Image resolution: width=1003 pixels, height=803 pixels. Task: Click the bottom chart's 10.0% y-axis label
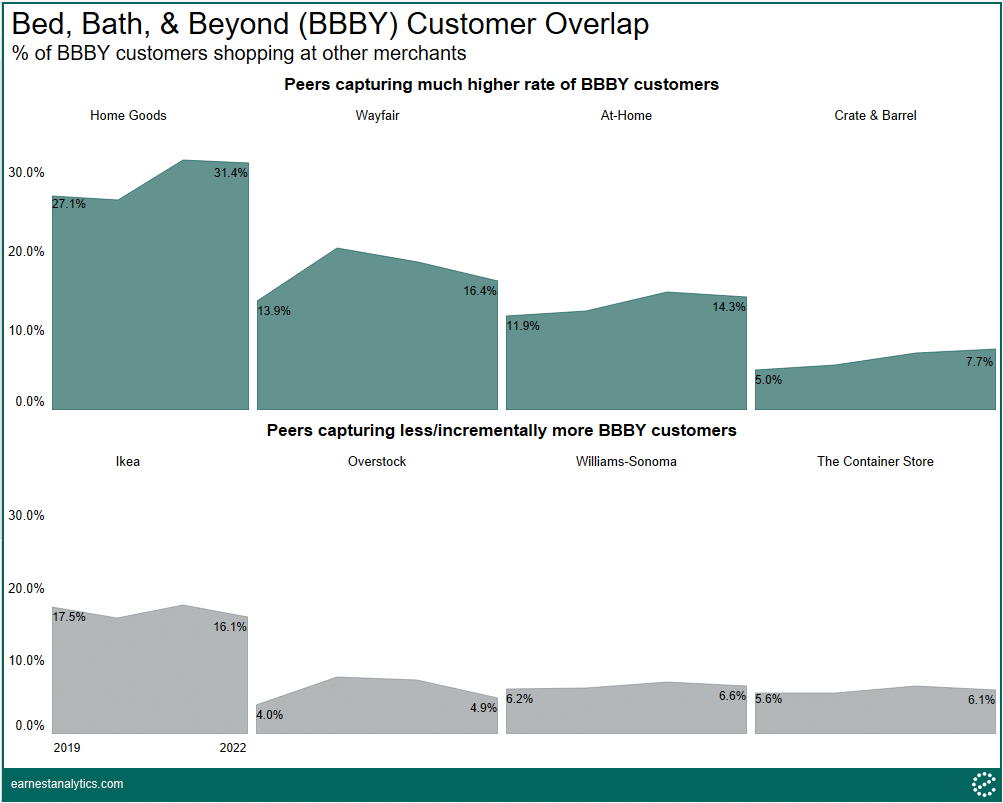(x=26, y=660)
